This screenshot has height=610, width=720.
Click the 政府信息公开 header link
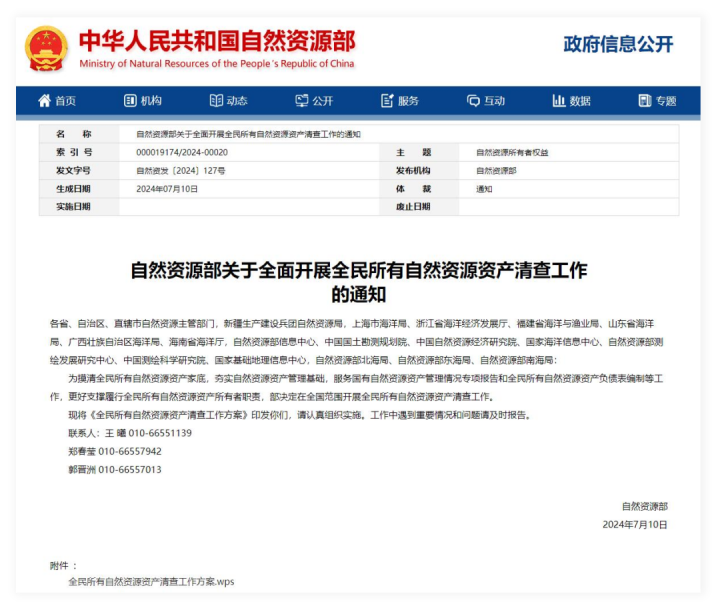(x=618, y=44)
